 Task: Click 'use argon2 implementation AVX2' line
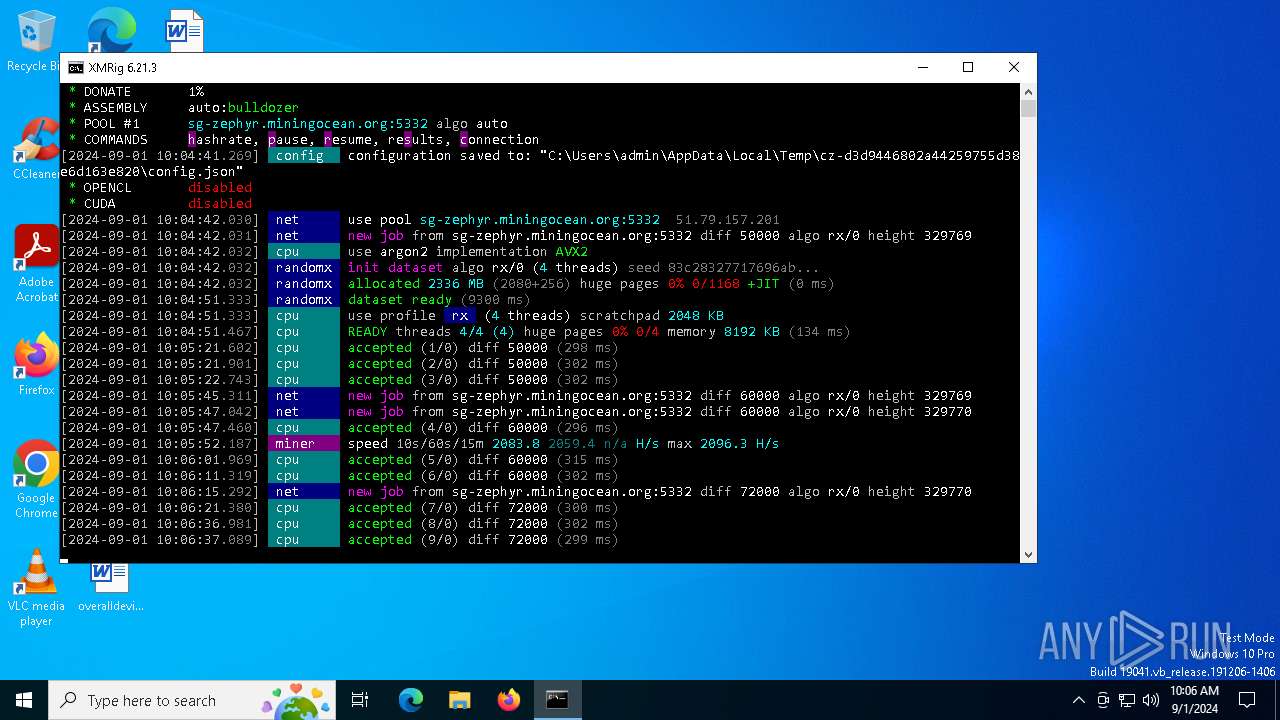pos(468,252)
